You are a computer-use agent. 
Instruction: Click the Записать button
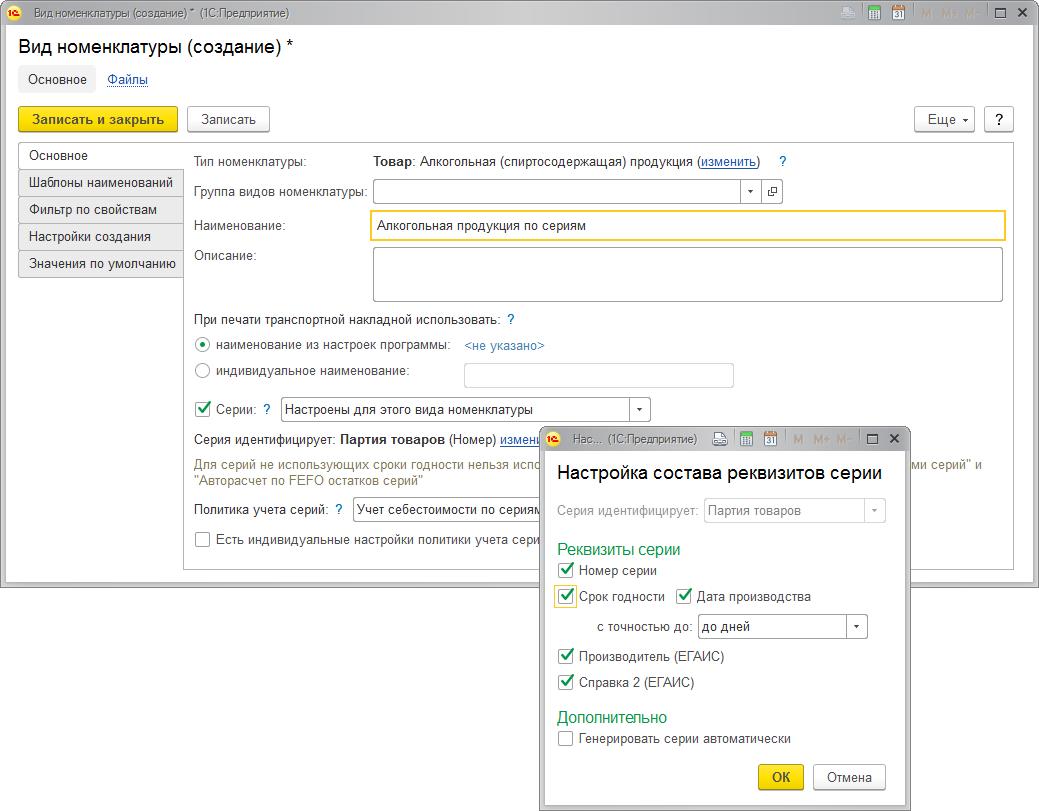click(228, 119)
